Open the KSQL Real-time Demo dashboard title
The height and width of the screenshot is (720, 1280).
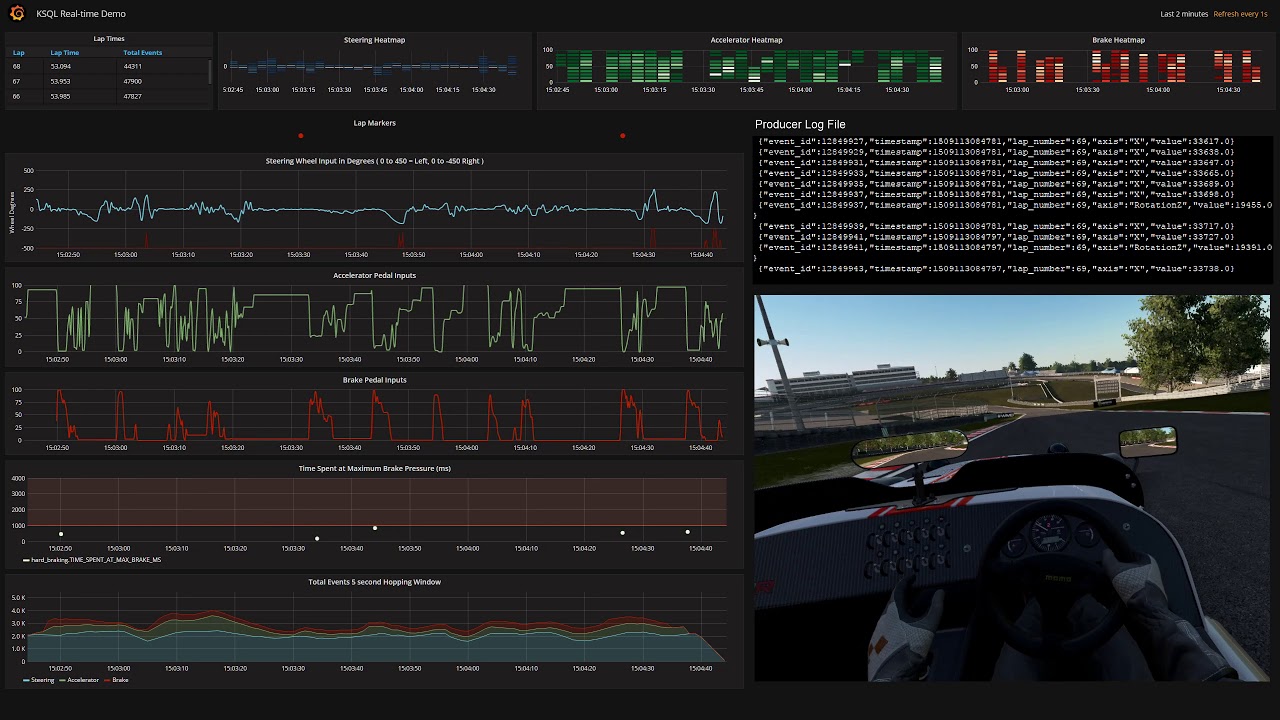pyautogui.click(x=81, y=14)
